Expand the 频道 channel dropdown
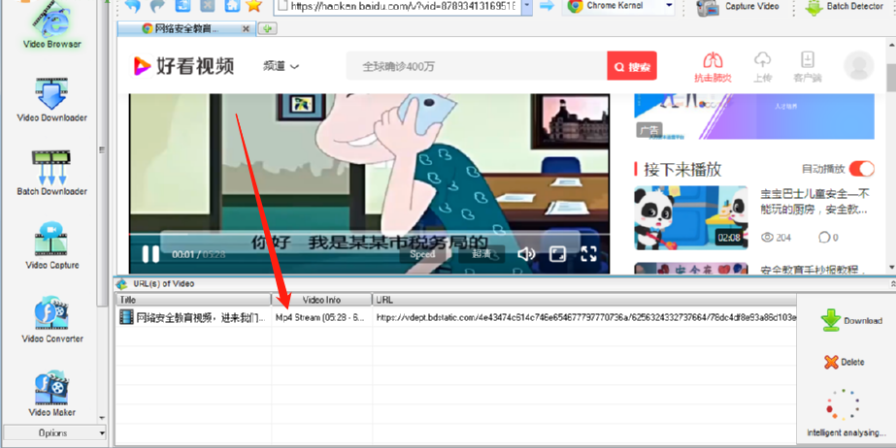896x448 pixels. 281,66
